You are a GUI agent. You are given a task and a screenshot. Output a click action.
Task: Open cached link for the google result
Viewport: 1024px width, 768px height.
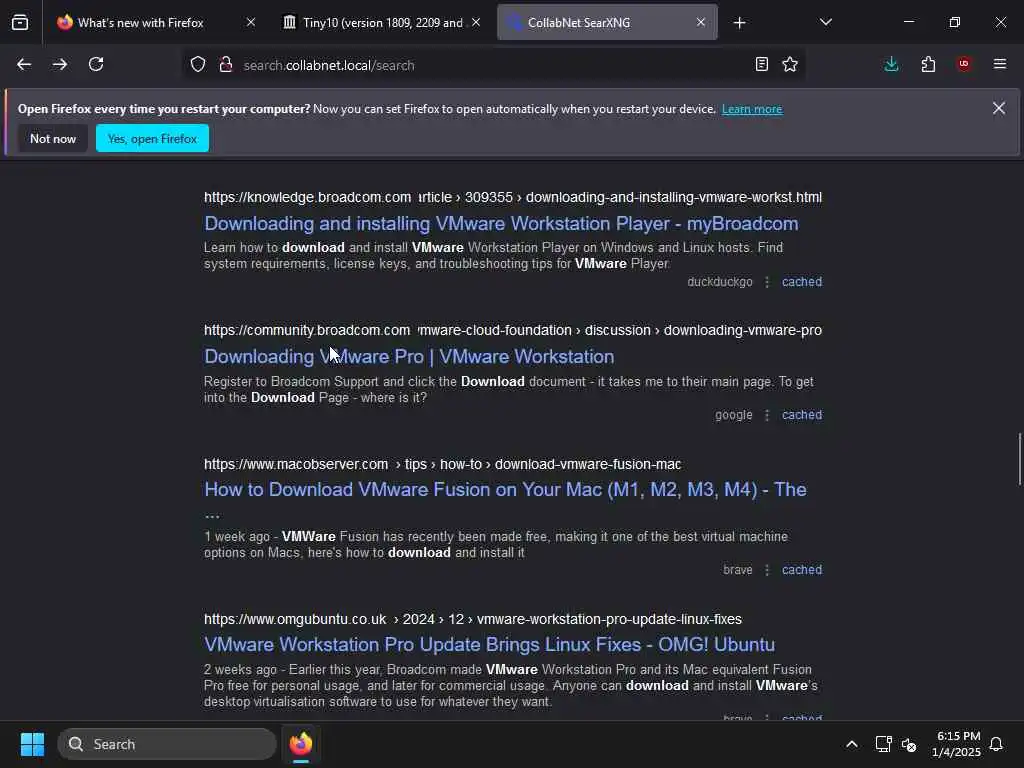click(x=802, y=415)
